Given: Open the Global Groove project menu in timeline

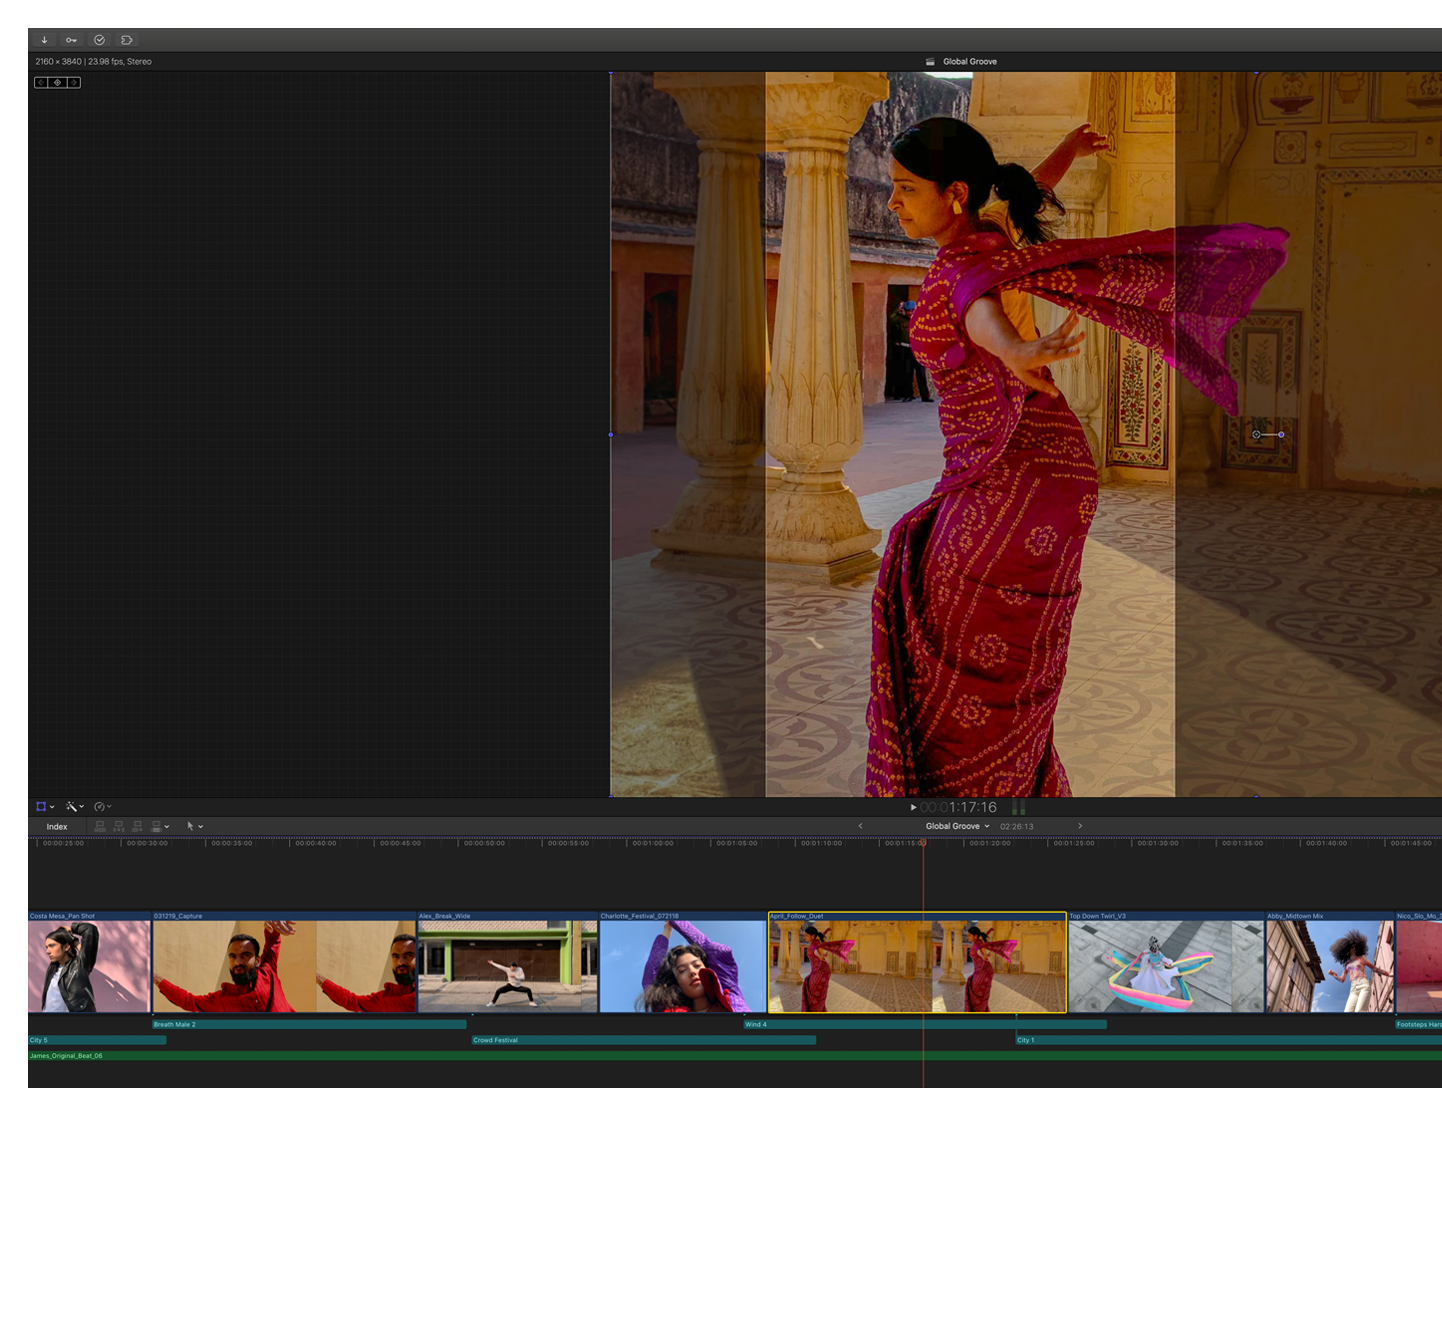Looking at the screenshot, I should point(957,826).
